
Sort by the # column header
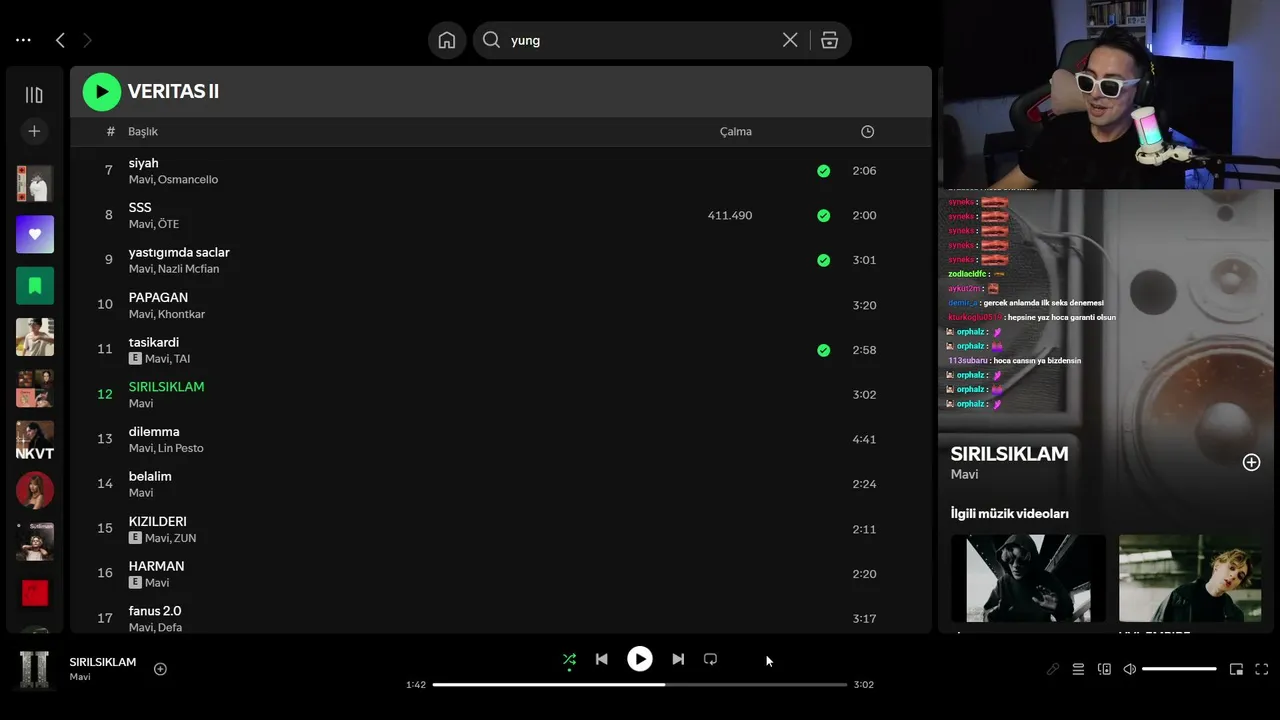[x=110, y=132]
